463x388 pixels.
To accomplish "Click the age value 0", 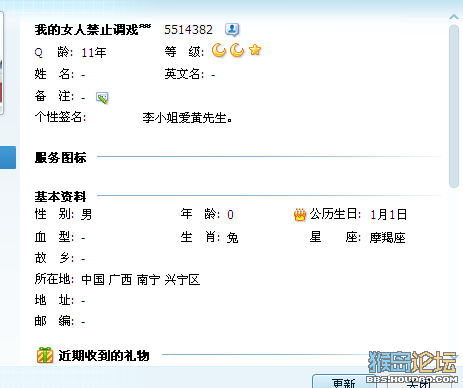I will [230, 215].
